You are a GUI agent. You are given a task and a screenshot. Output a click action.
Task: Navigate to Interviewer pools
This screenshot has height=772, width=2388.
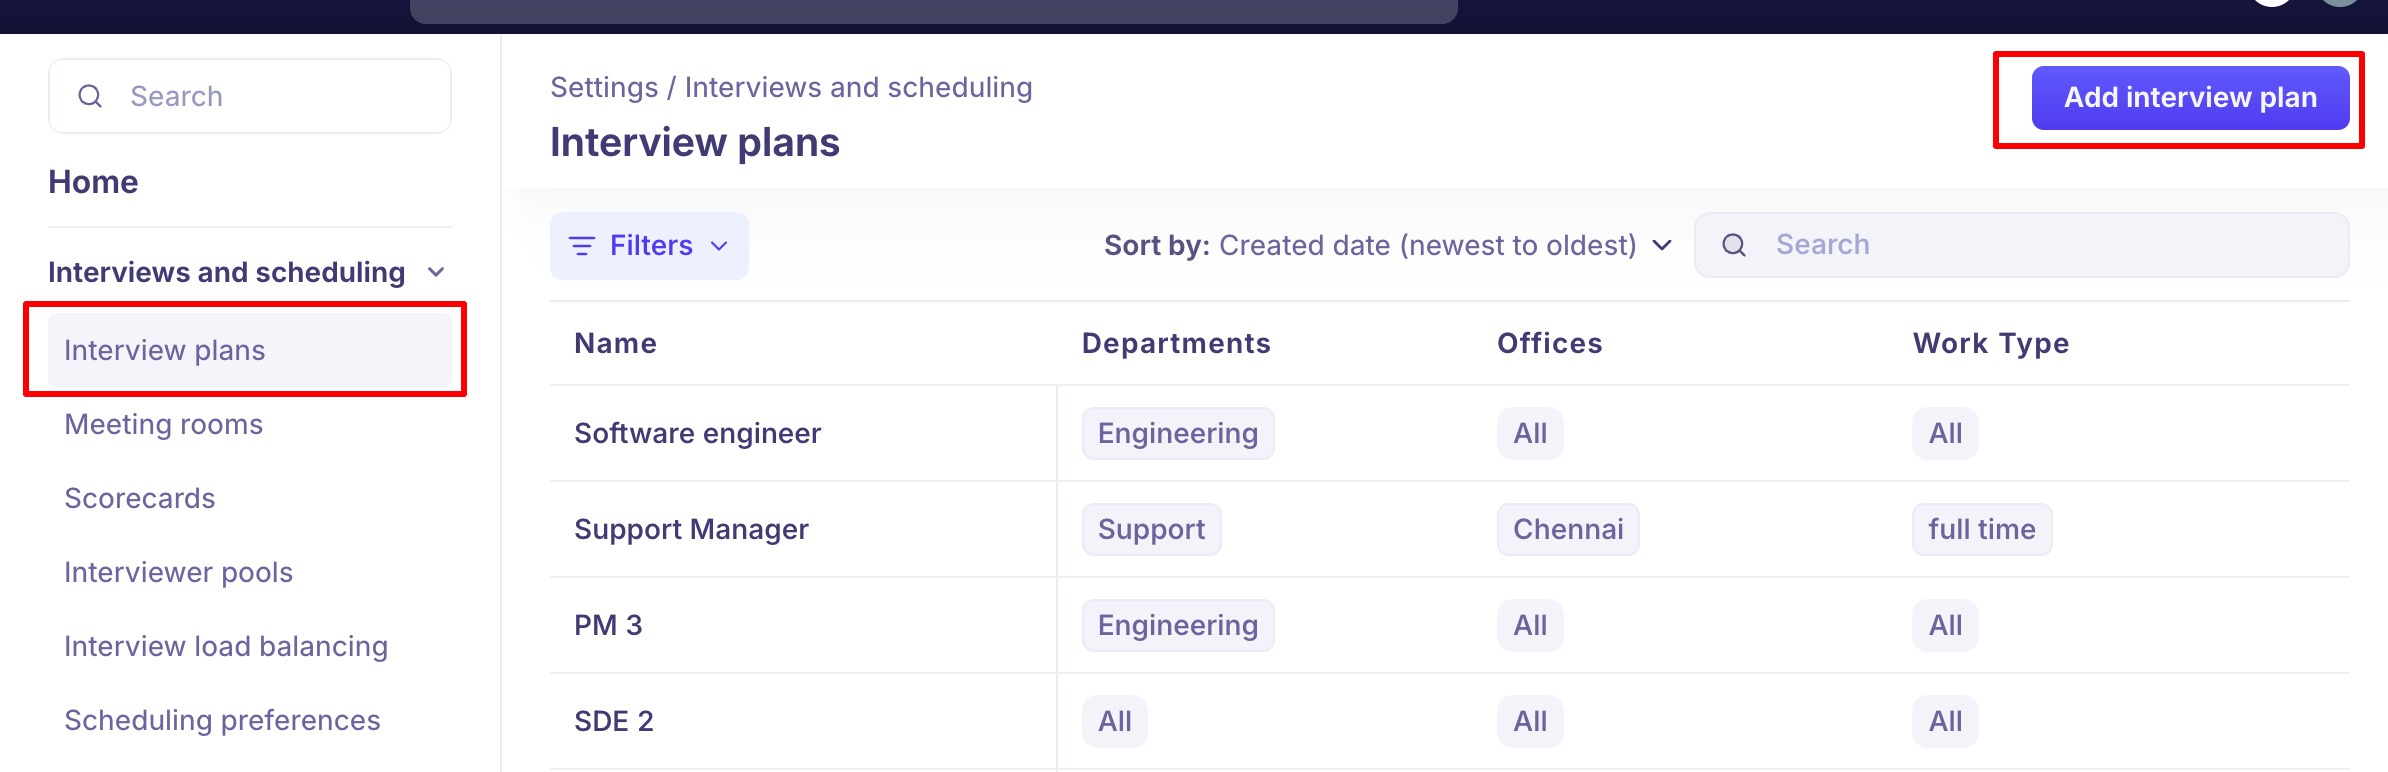click(x=178, y=572)
